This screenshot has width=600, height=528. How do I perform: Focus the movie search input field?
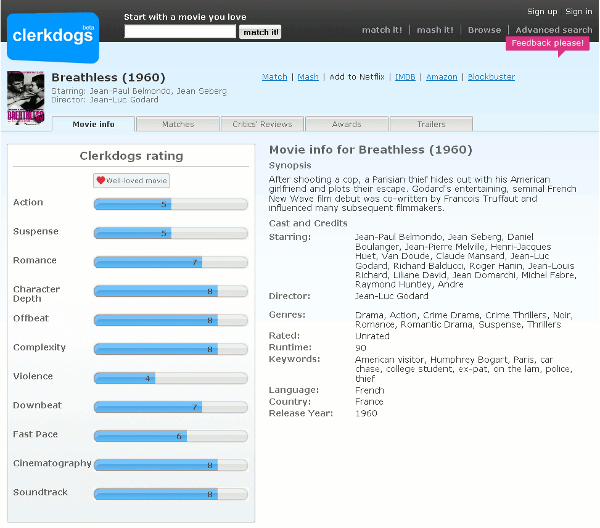coord(180,31)
